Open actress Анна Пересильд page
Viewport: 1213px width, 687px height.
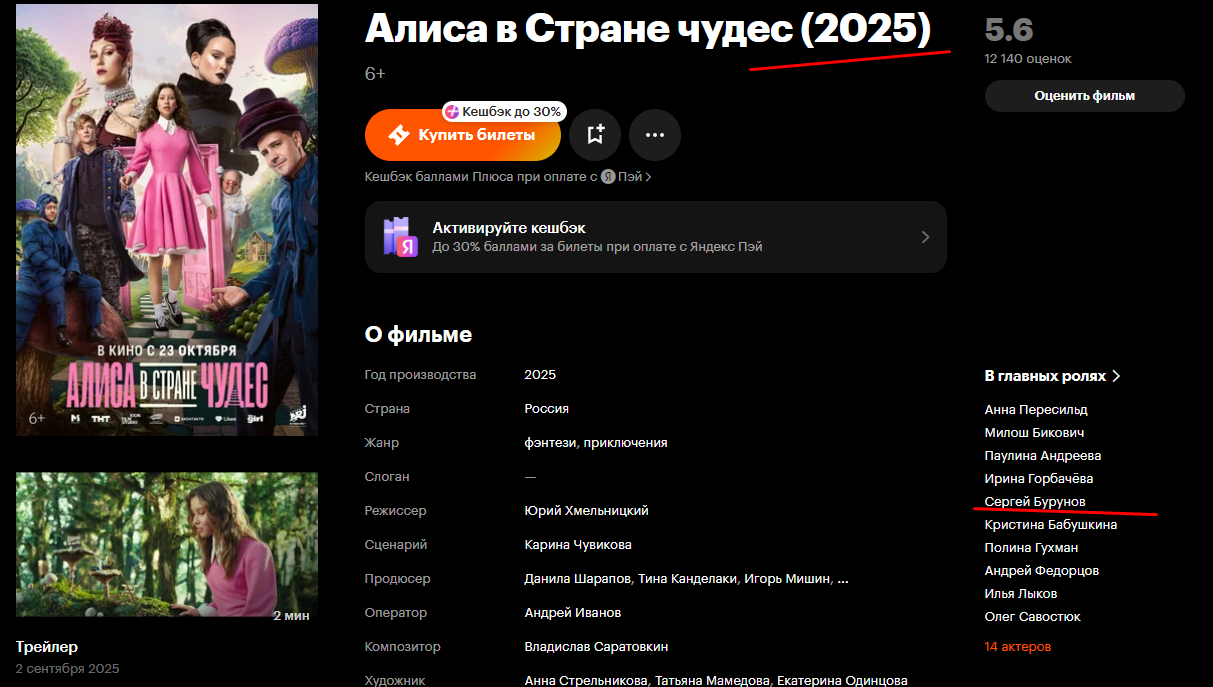coord(1036,409)
